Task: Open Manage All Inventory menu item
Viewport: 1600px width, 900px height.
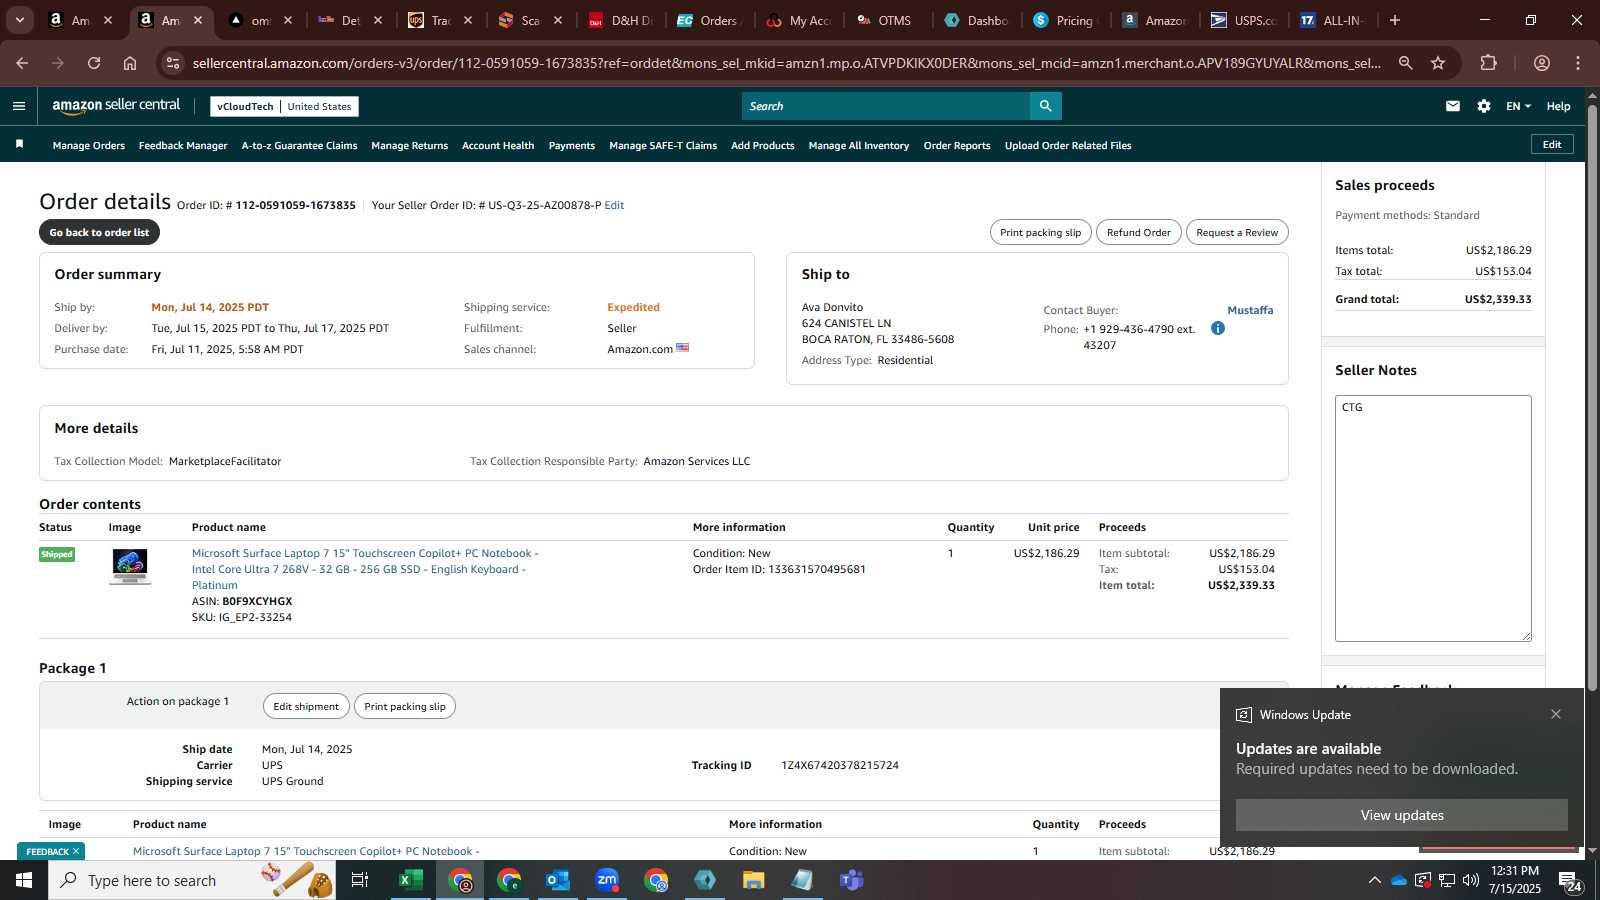Action: (859, 146)
